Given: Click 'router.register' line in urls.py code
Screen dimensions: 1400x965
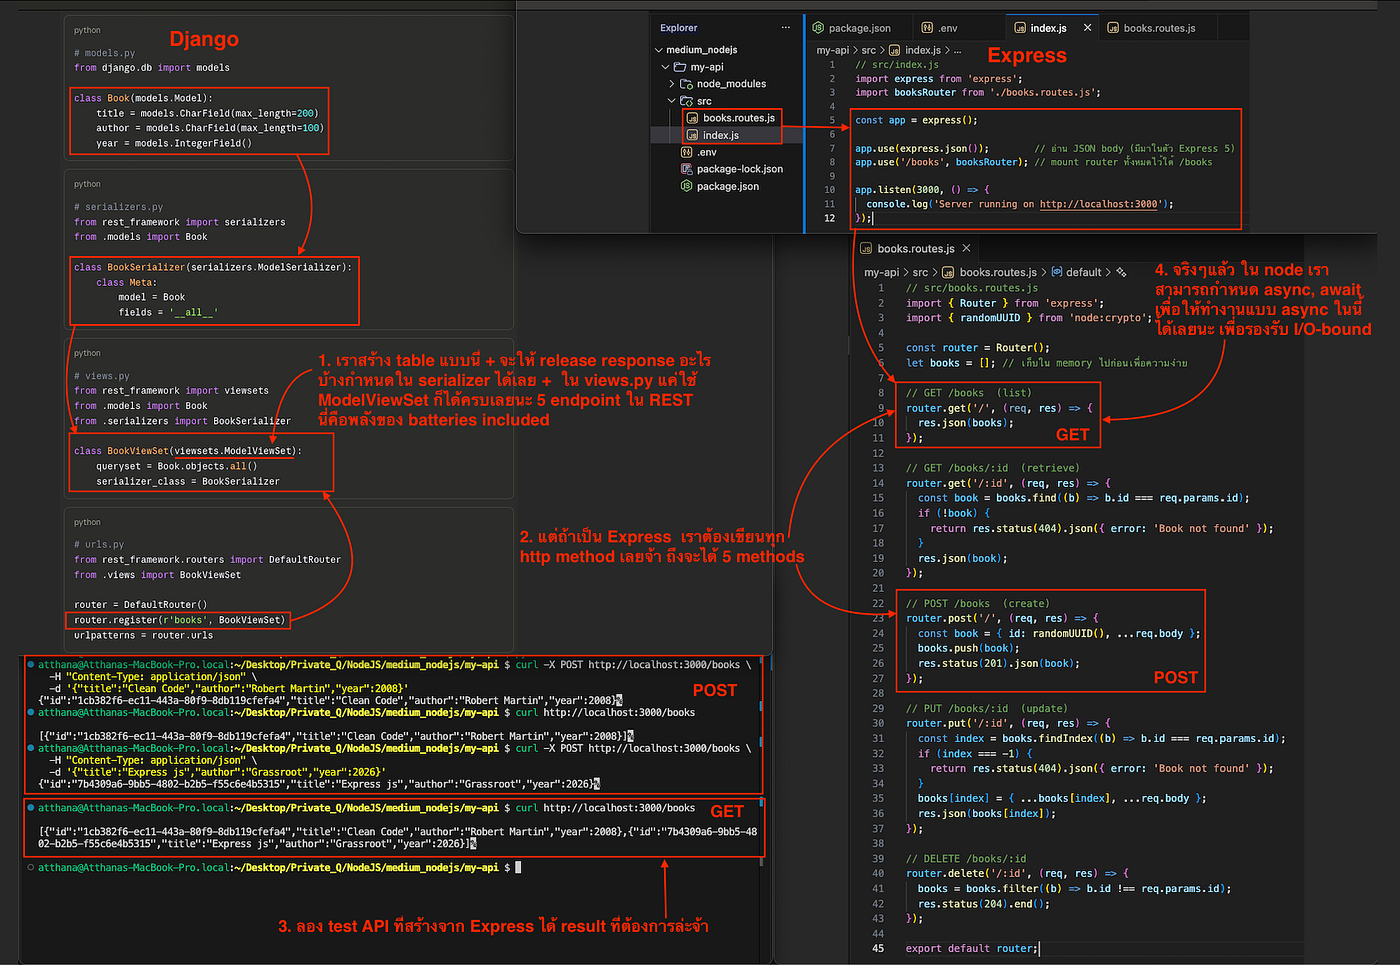Looking at the screenshot, I should pyautogui.click(x=180, y=620).
